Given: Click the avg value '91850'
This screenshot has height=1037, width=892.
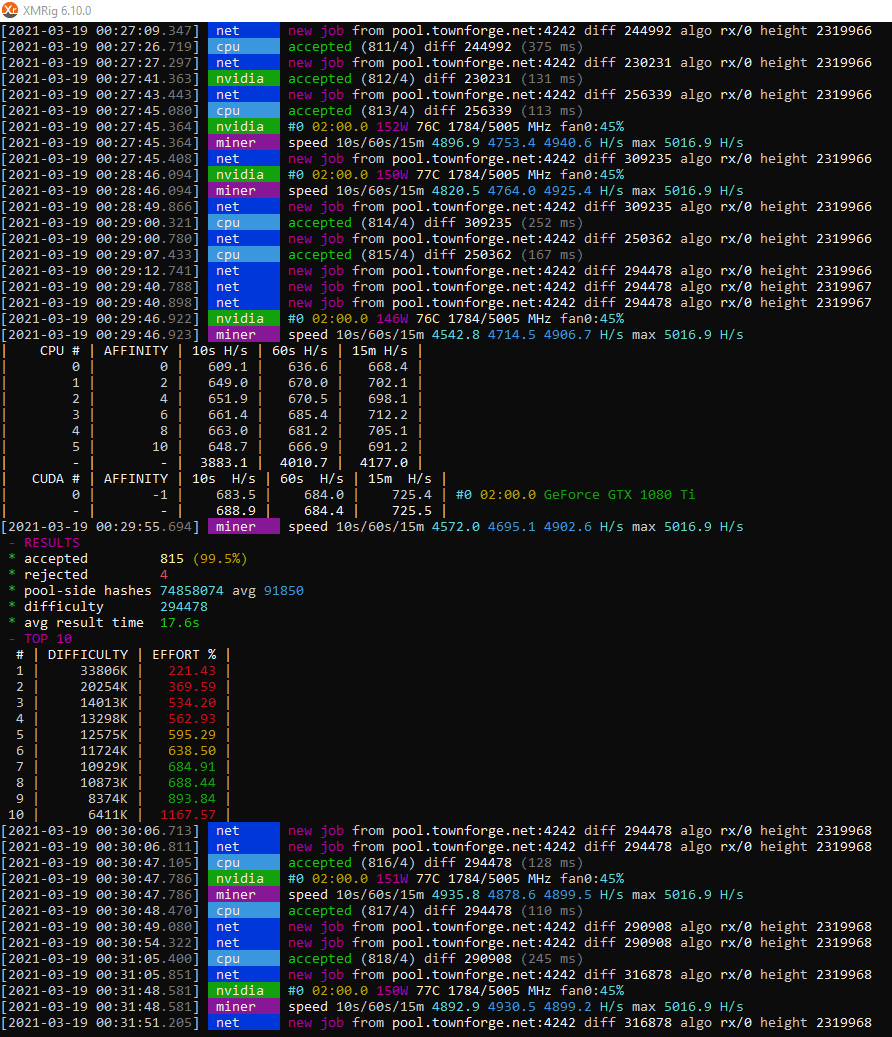Looking at the screenshot, I should pos(284,591).
